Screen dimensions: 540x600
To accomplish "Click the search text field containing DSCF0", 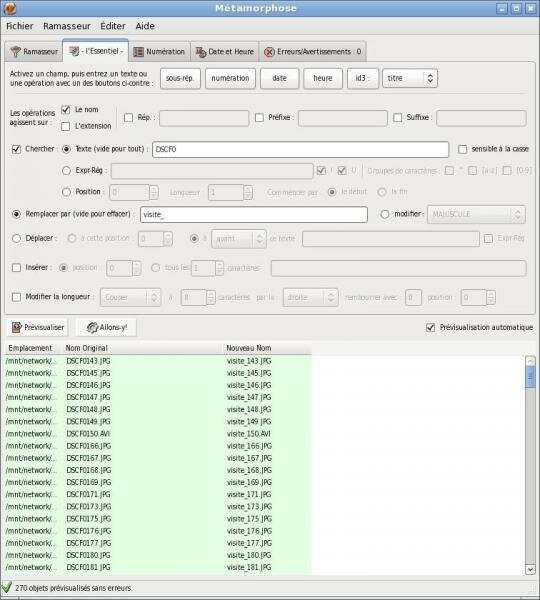I will pos(300,150).
